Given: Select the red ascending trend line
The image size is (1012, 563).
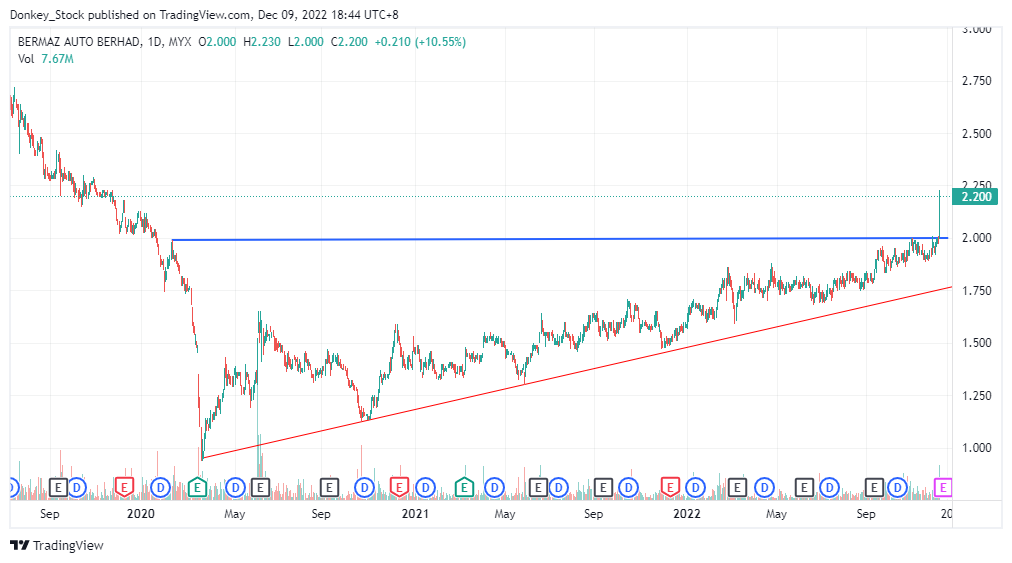Looking at the screenshot, I should point(577,373).
